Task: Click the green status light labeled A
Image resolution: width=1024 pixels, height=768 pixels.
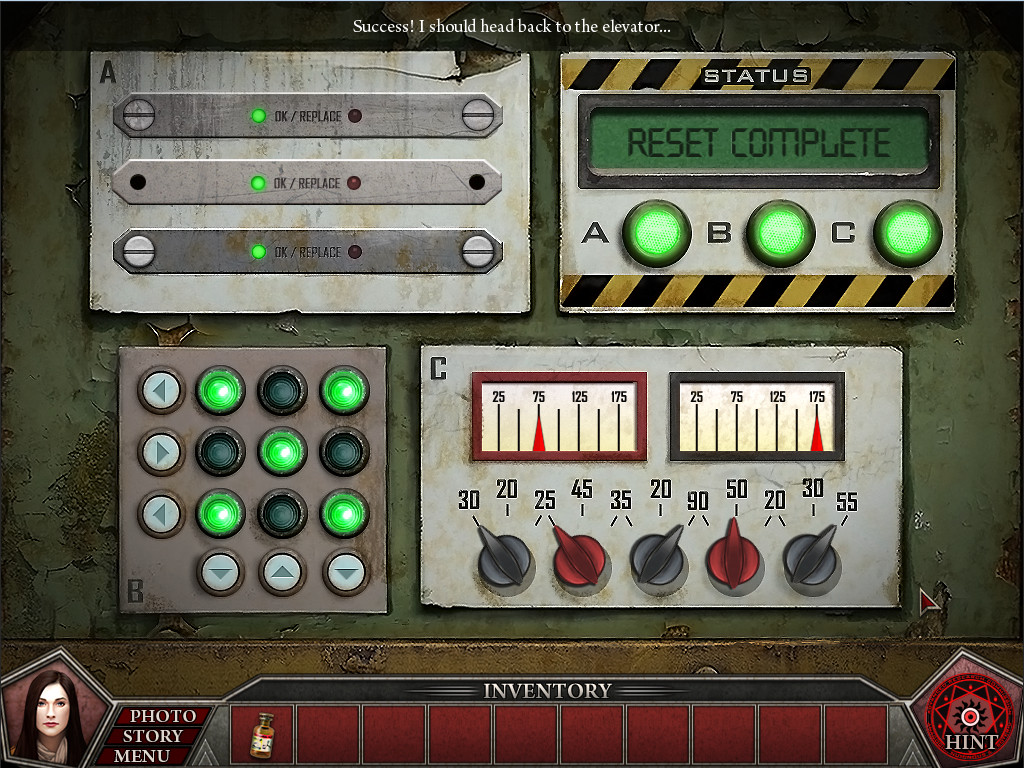Action: (656, 233)
